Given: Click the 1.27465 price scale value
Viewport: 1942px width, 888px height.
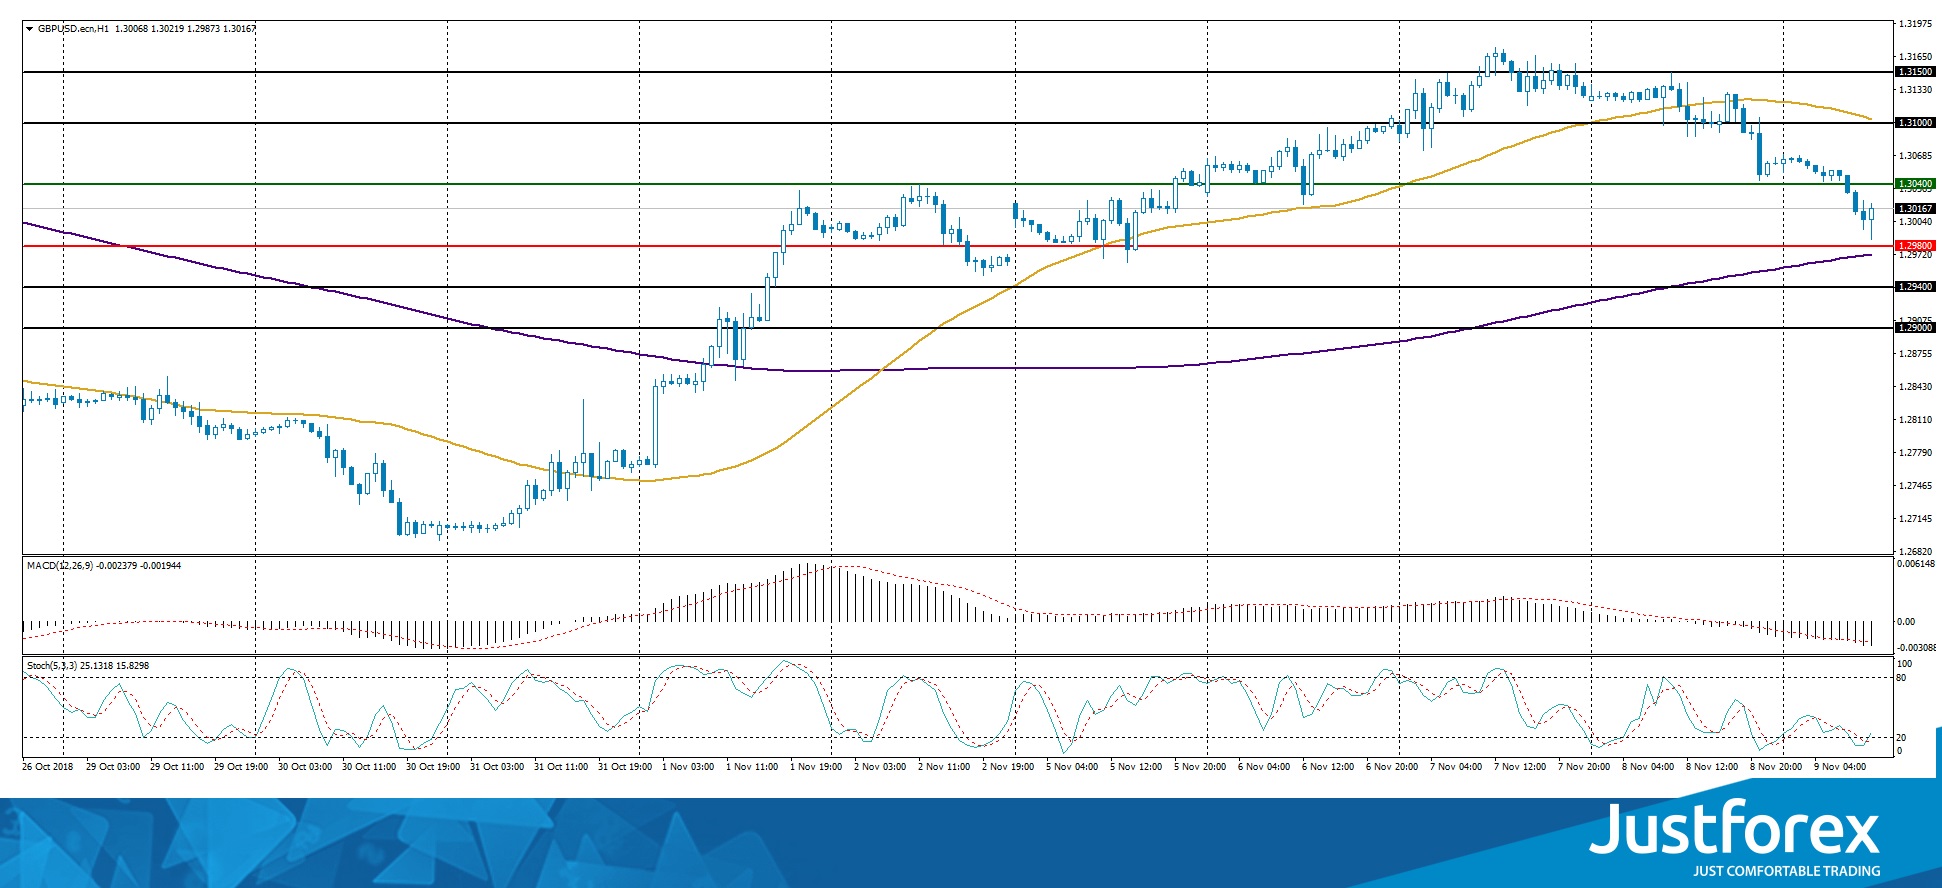Looking at the screenshot, I should [x=1915, y=486].
